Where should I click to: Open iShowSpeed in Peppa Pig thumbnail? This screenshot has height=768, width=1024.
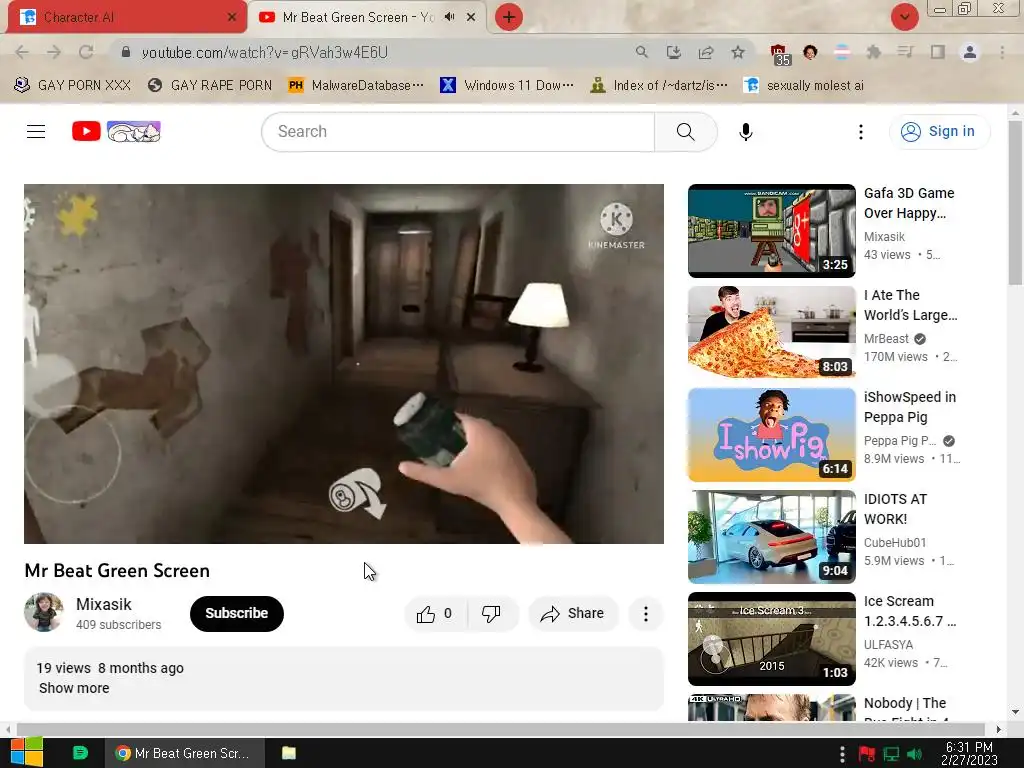tap(771, 434)
